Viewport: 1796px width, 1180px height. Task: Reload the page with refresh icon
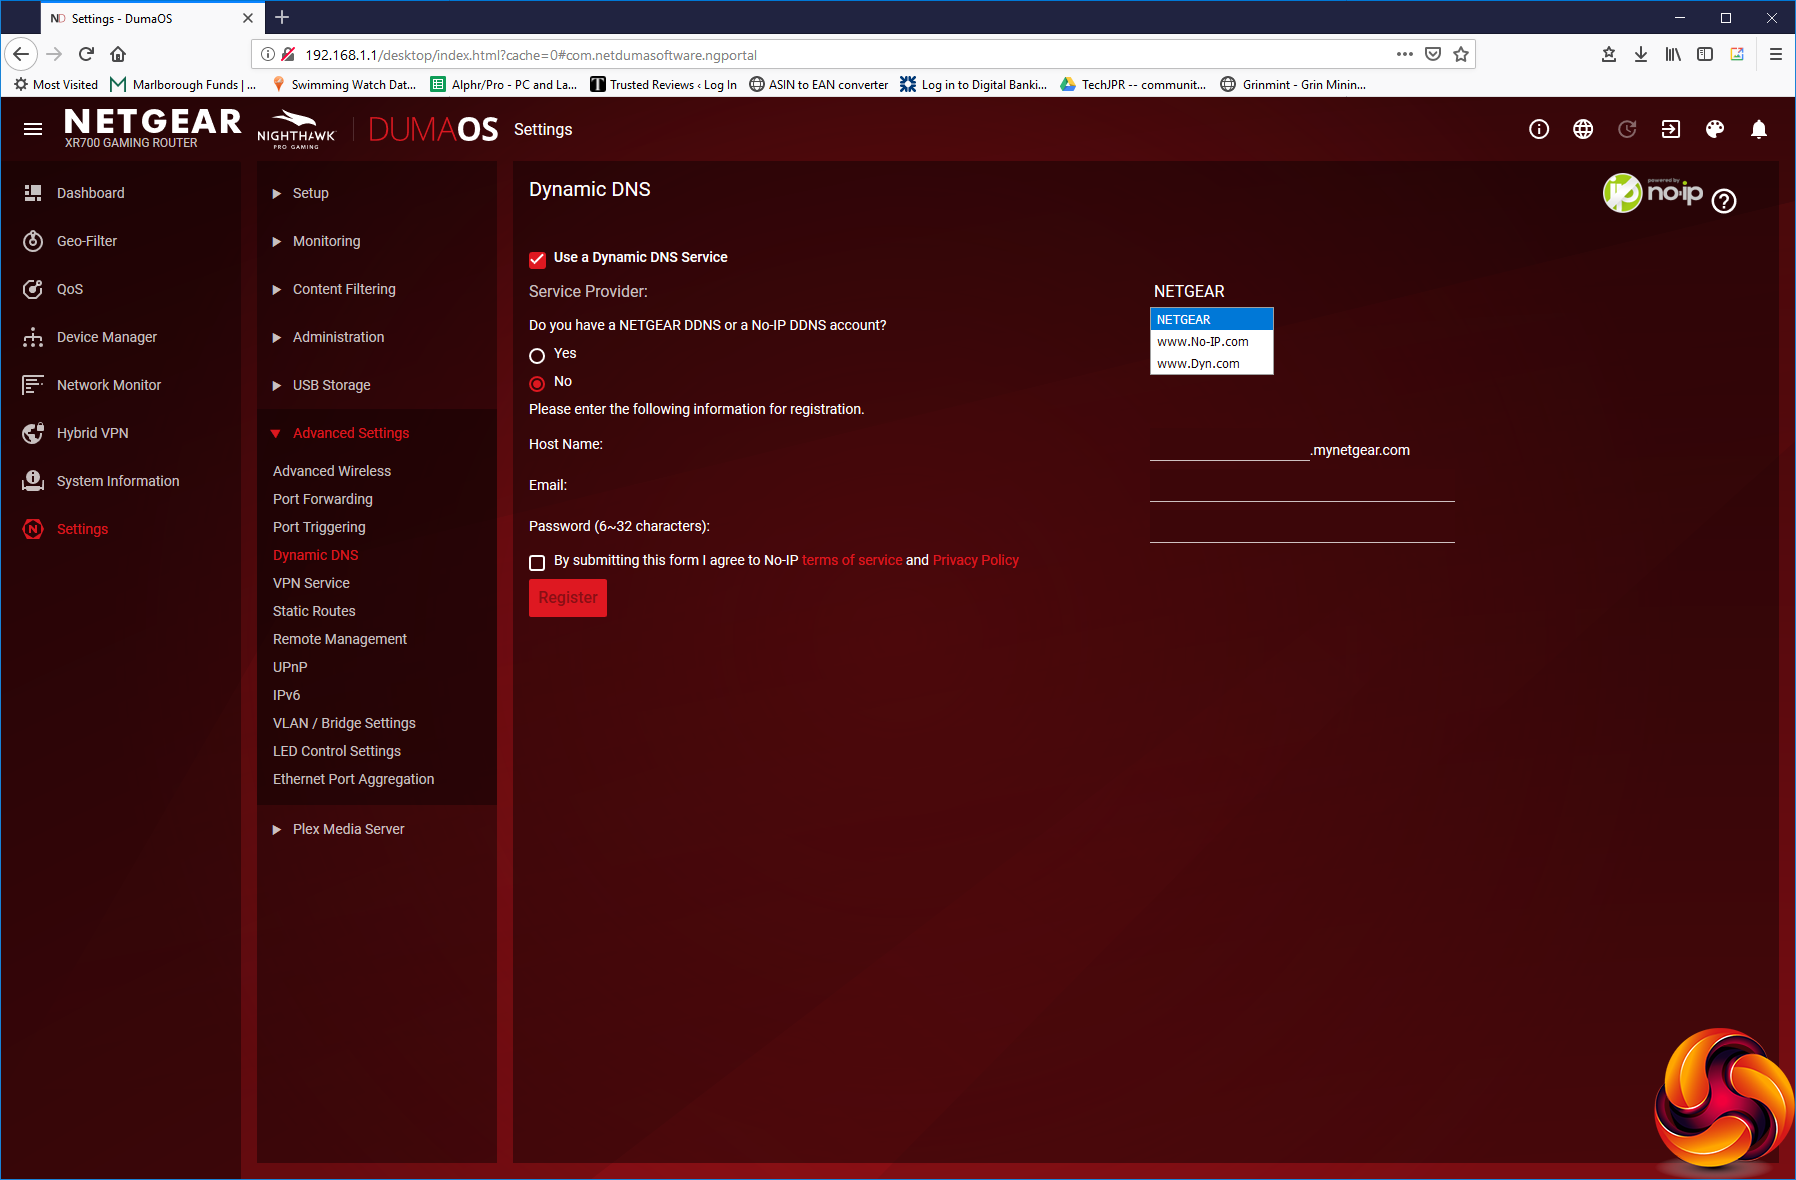pos(86,54)
